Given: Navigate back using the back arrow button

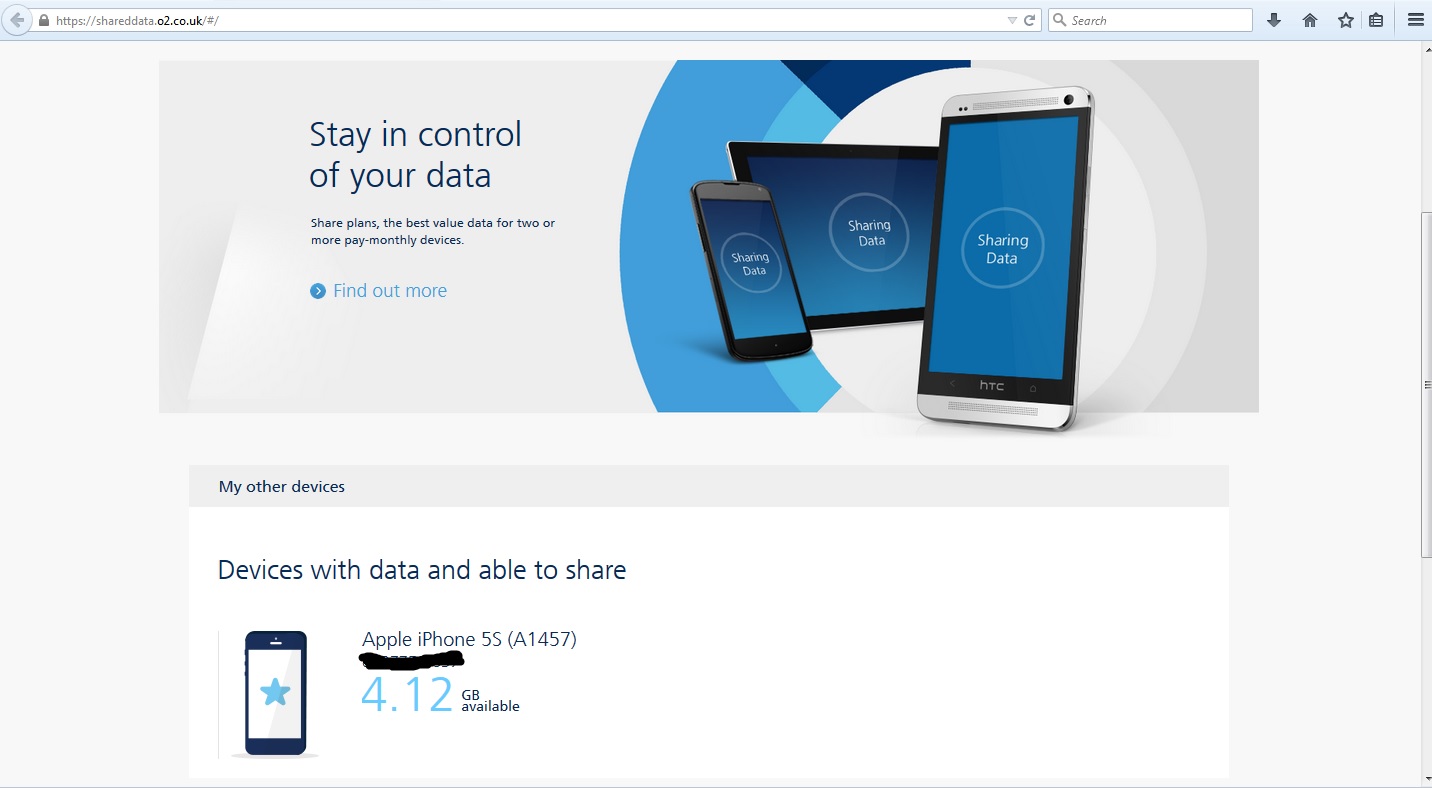Looking at the screenshot, I should pos(16,19).
